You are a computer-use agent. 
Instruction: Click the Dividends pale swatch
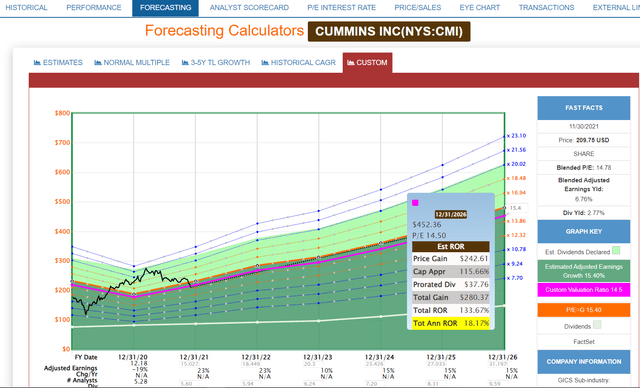click(x=597, y=325)
